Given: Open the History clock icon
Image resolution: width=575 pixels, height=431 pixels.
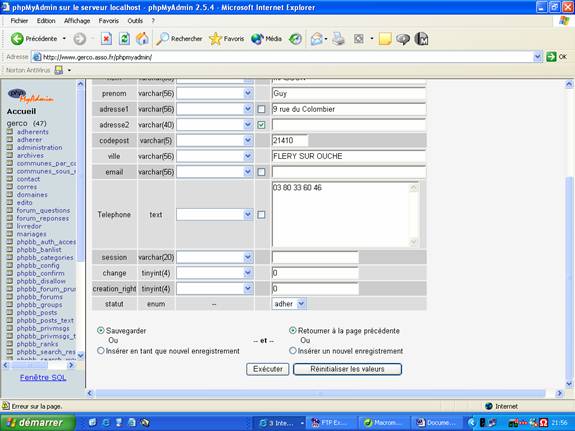Looking at the screenshot, I should click(295, 39).
